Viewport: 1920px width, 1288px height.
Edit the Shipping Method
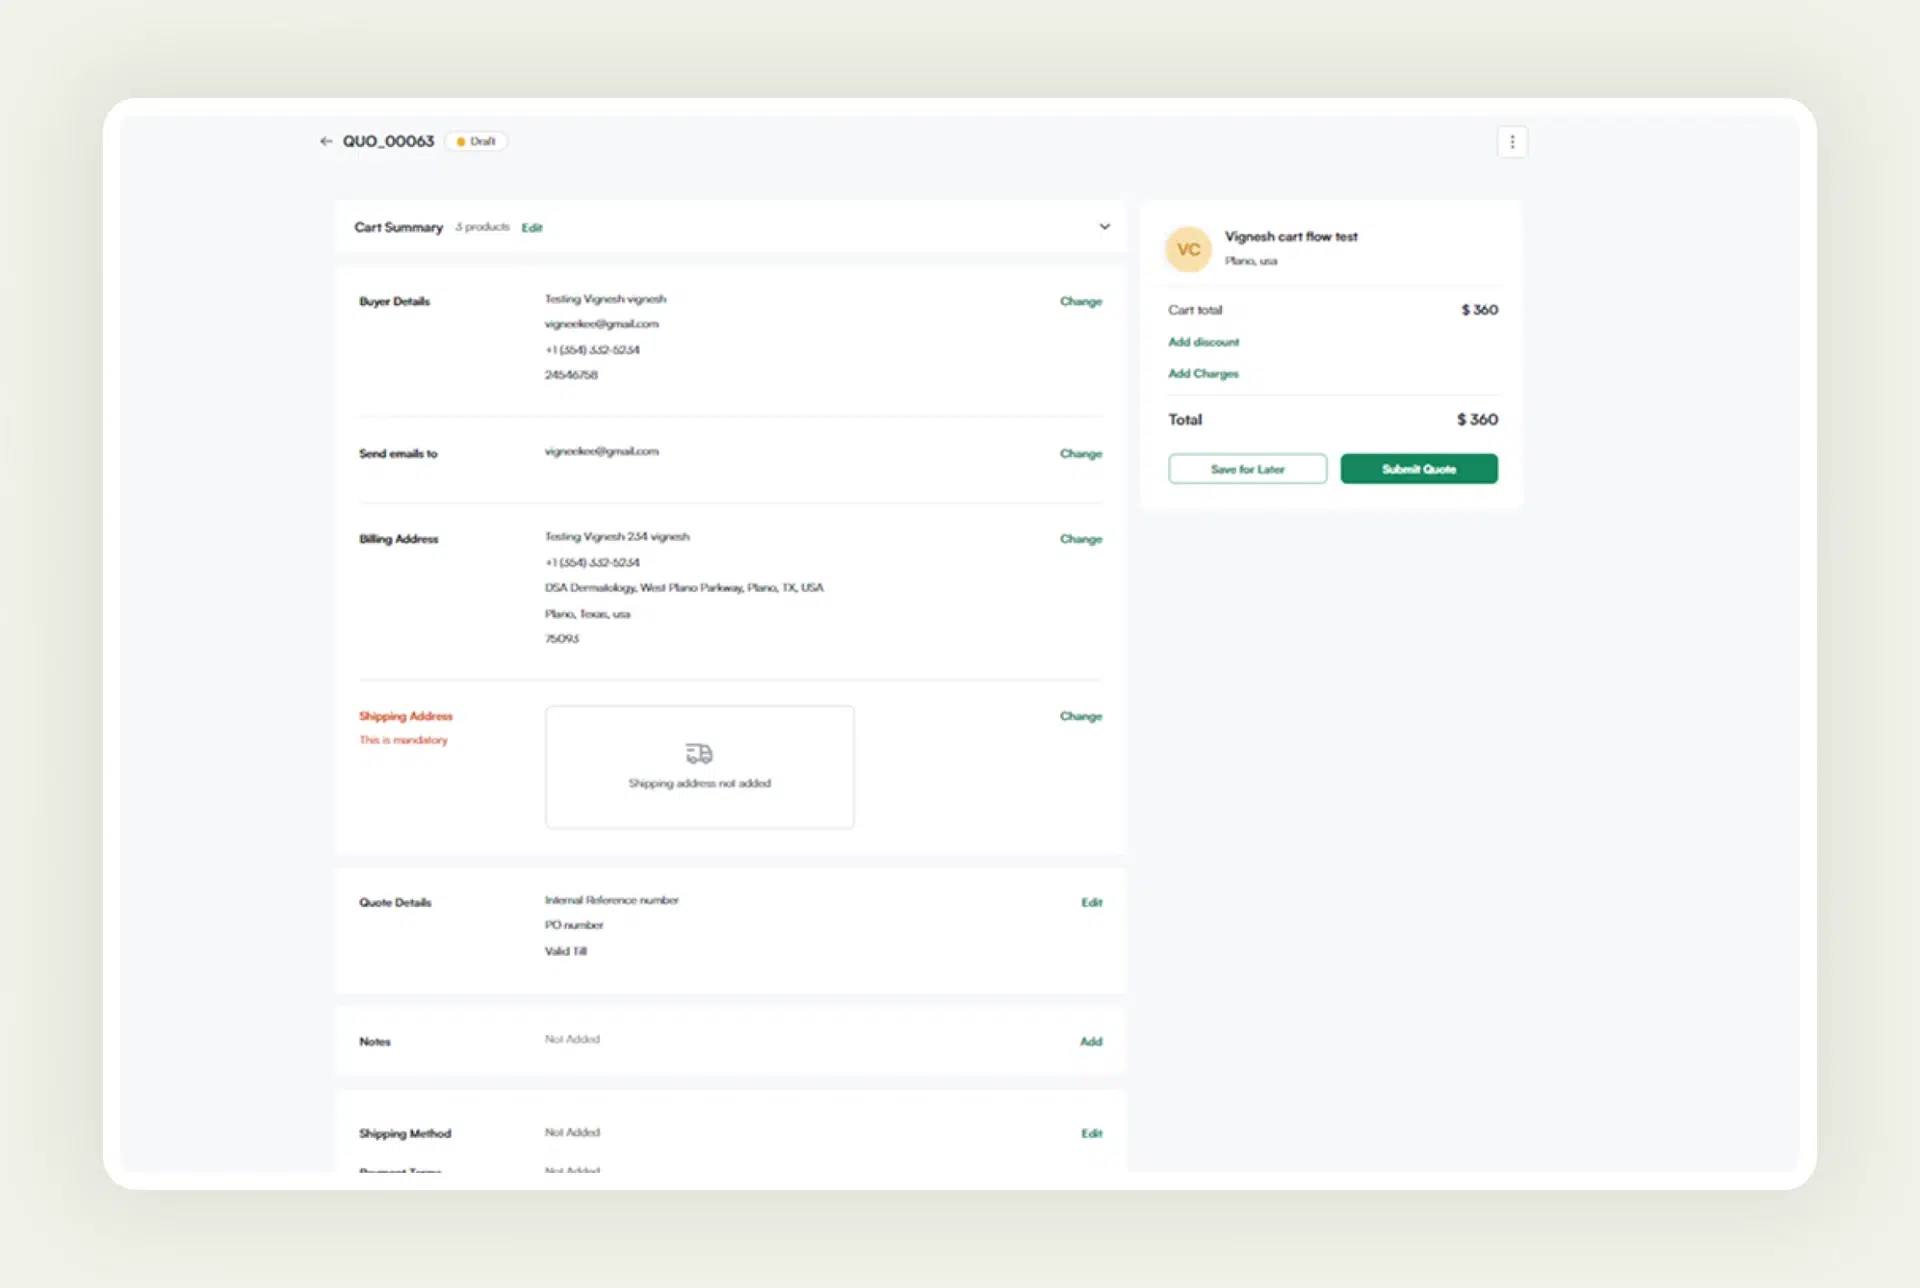coord(1091,1133)
